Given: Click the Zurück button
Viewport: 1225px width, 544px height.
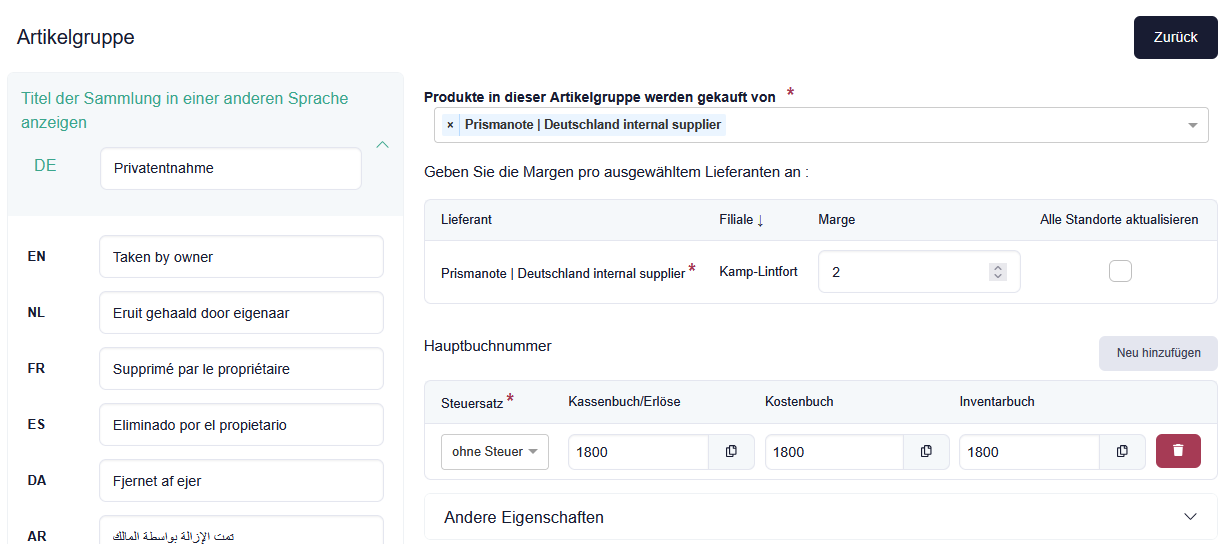Looking at the screenshot, I should (1175, 37).
